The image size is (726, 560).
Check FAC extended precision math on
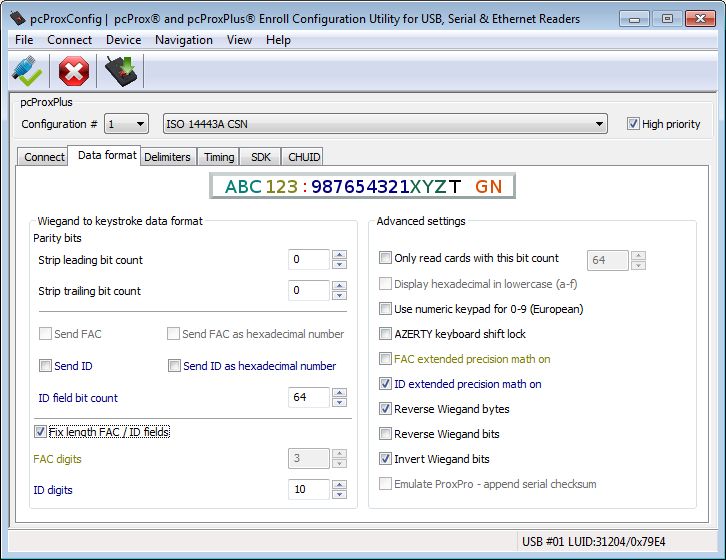[385, 359]
